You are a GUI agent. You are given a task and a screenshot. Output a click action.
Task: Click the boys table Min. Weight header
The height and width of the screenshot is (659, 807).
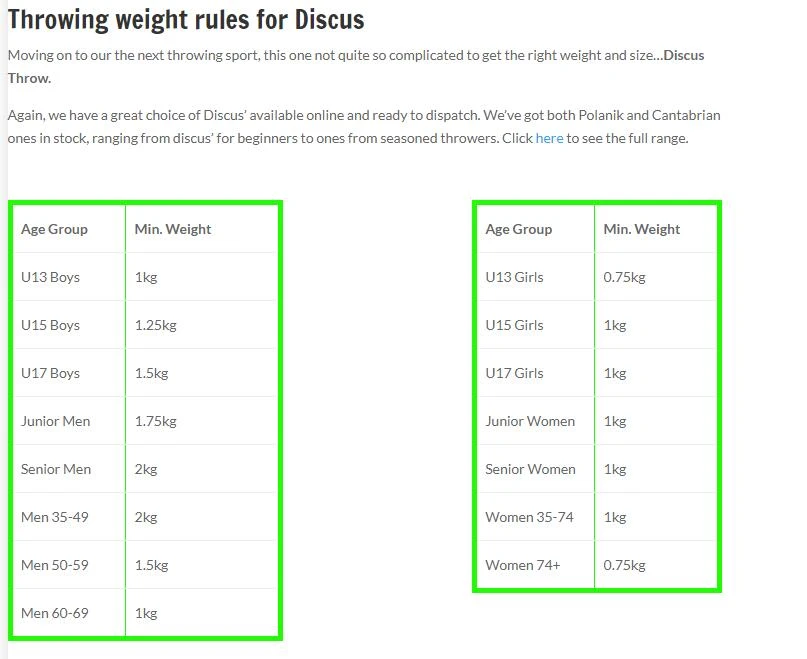click(x=173, y=229)
